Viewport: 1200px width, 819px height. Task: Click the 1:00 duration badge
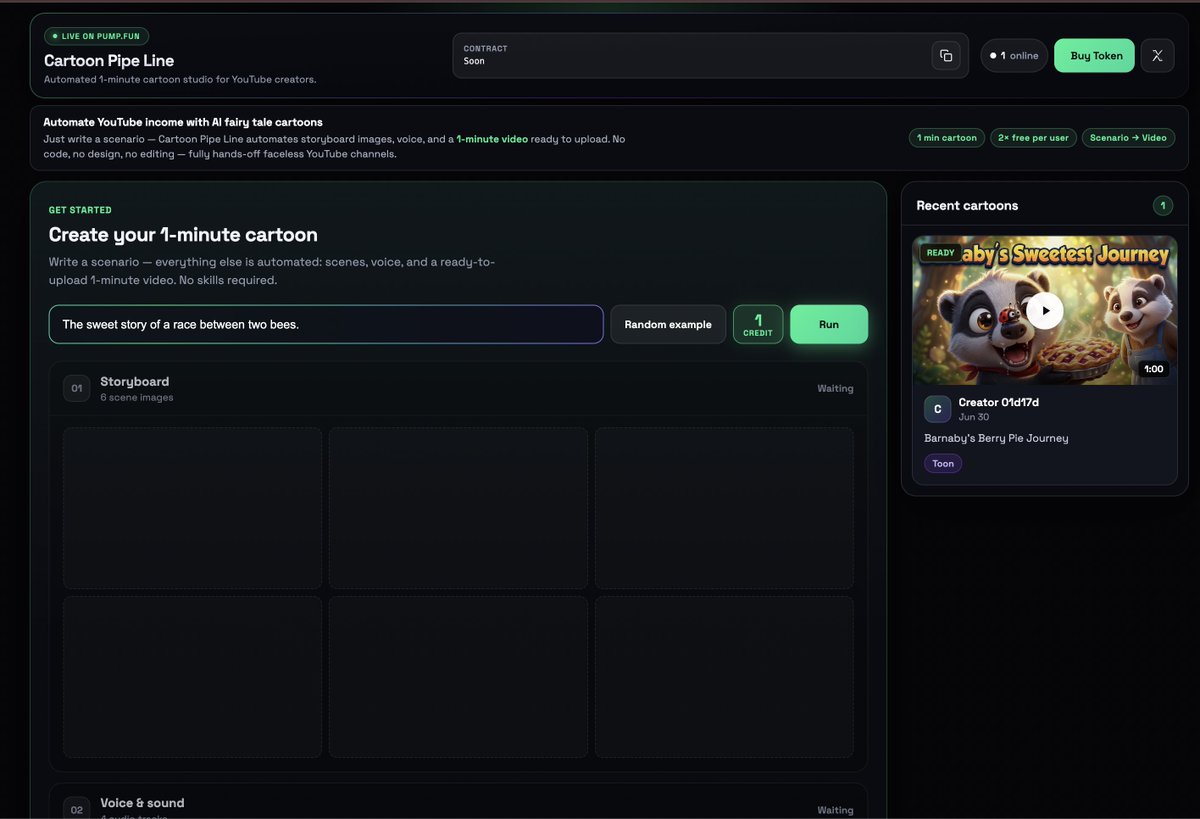click(1154, 369)
